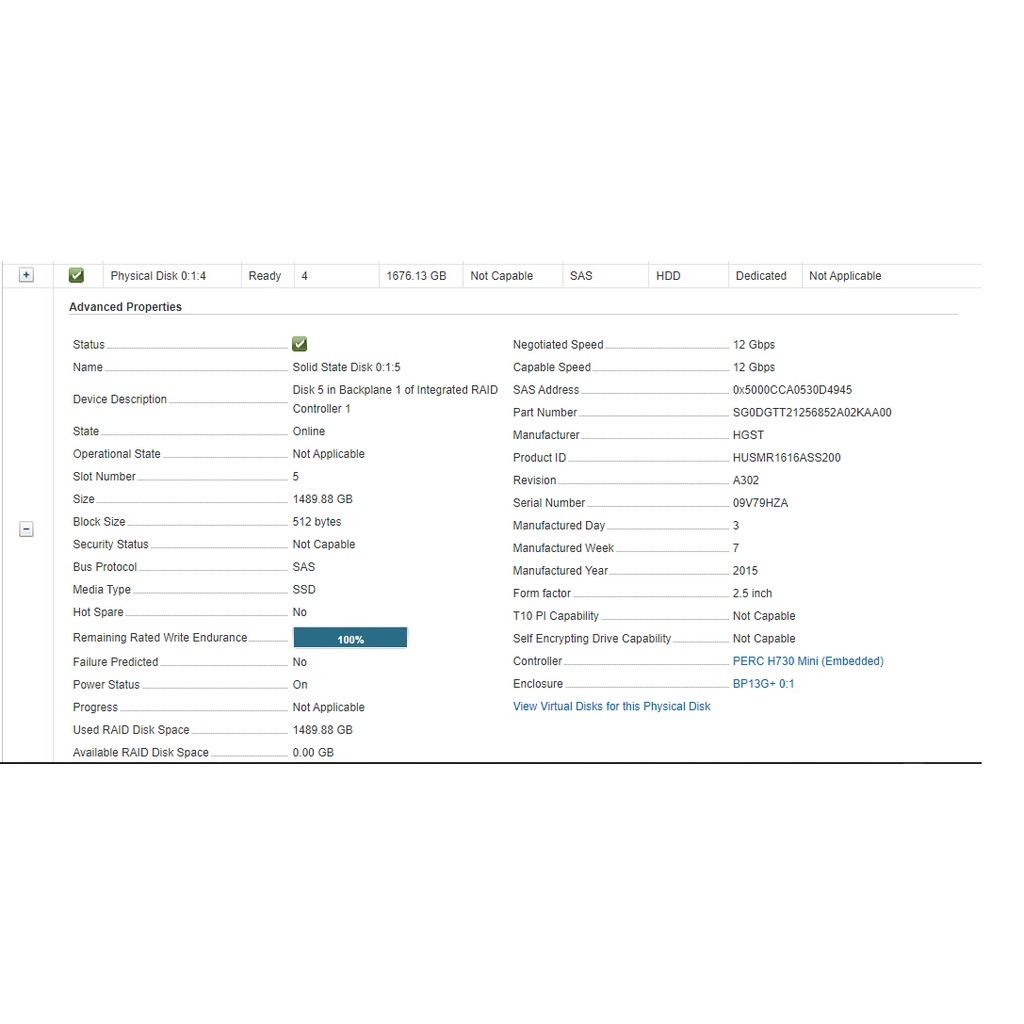Image resolution: width=1024 pixels, height=1024 pixels.
Task: Click the Advanced Properties heading
Action: tap(125, 307)
